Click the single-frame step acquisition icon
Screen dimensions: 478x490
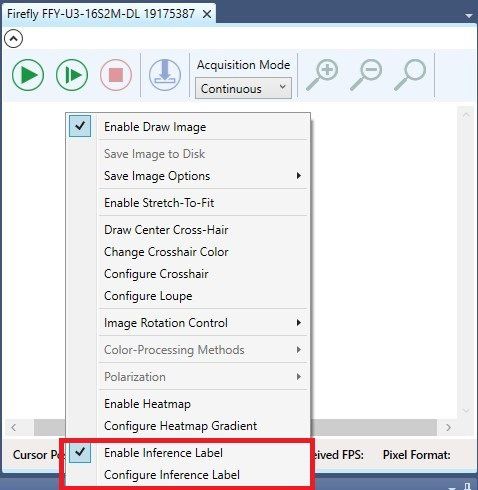[x=72, y=75]
